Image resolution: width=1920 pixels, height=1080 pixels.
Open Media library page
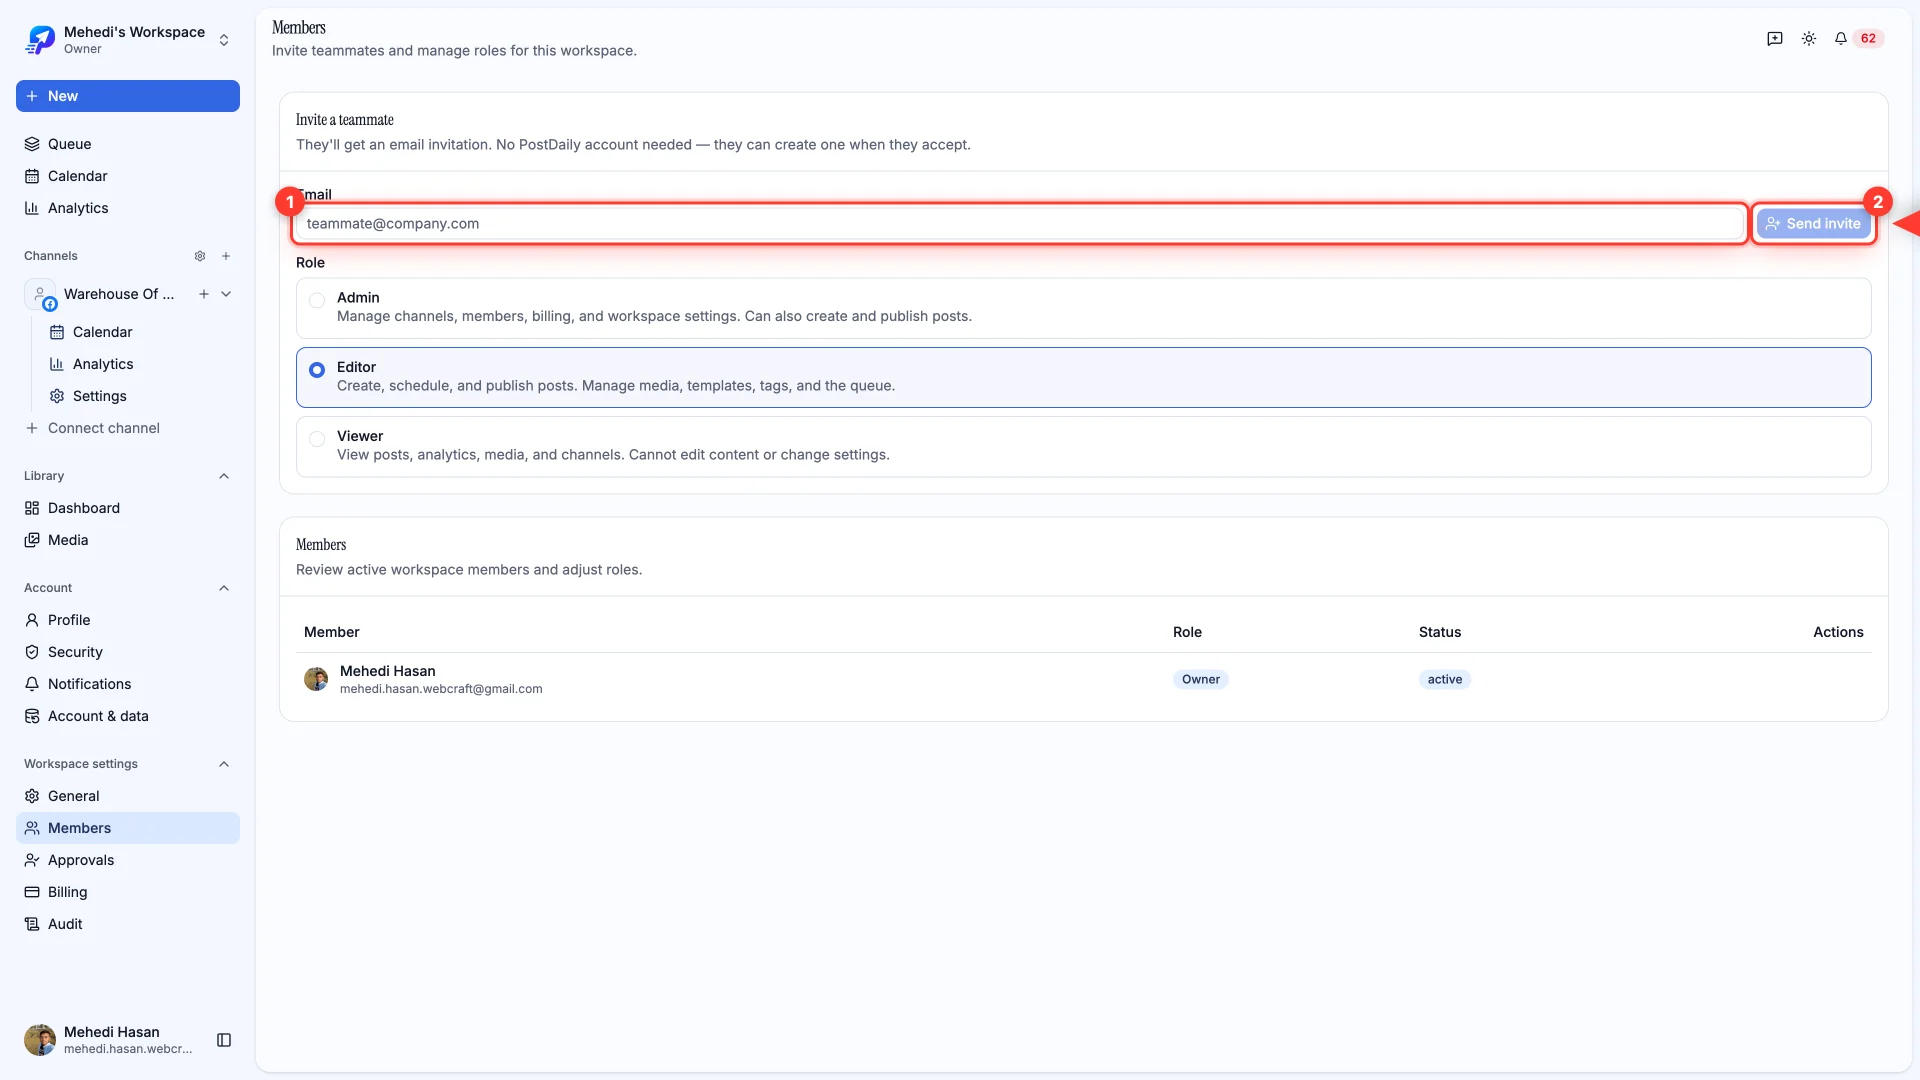point(128,540)
